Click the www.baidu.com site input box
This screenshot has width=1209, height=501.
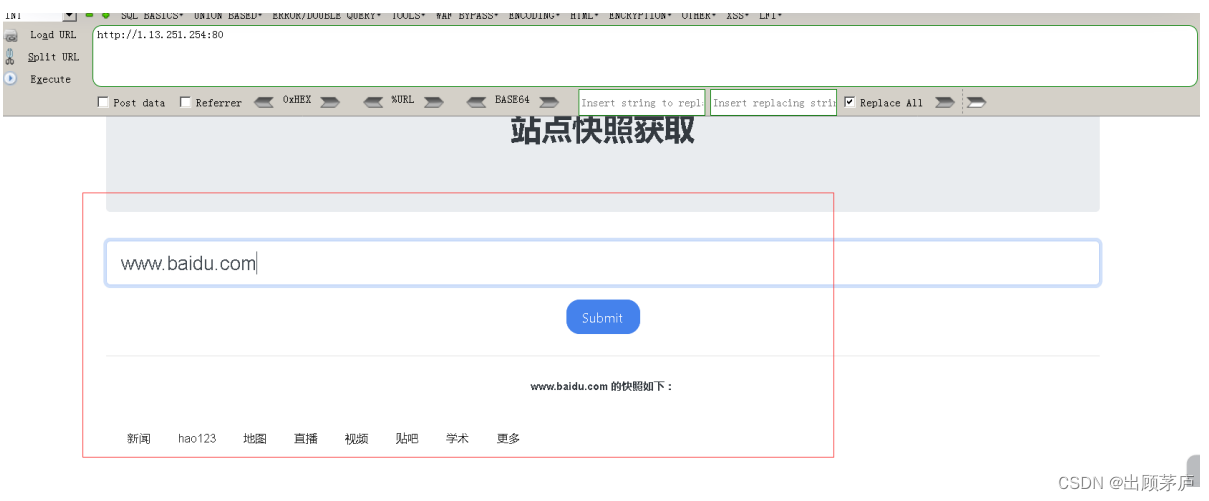603,264
